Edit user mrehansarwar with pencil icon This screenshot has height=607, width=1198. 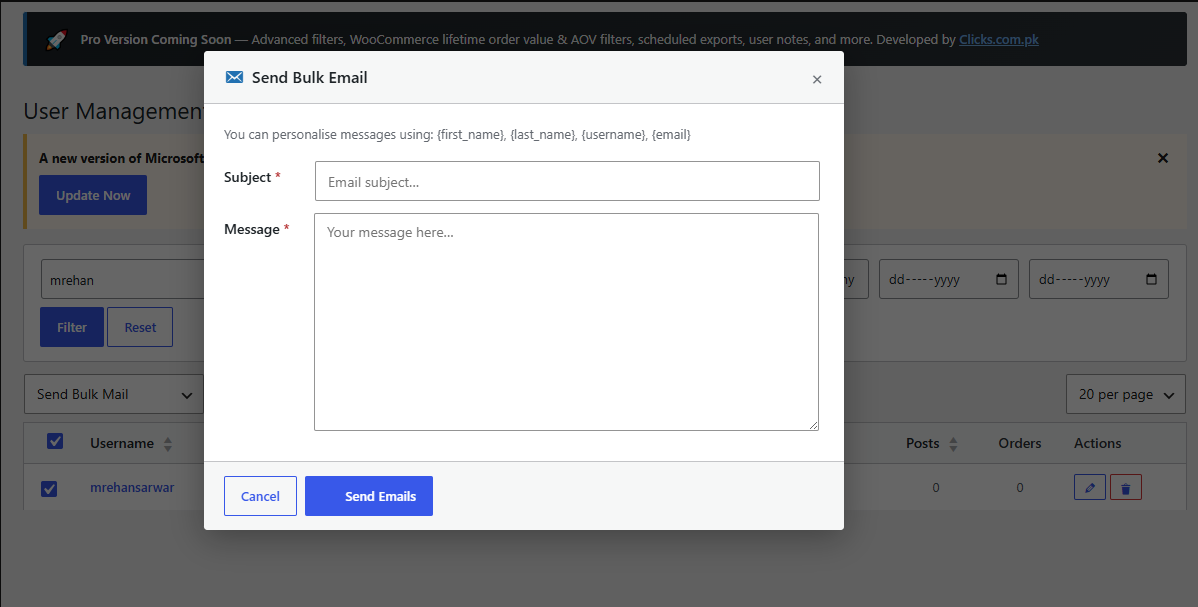[1090, 488]
